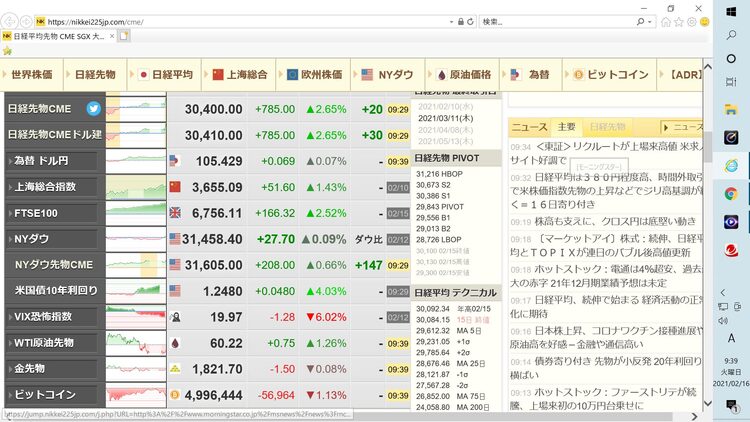Screen dimensions: 750x422
Task: Open the 09:14 債券寄り付き headline
Action: pyautogui.click(x=607, y=368)
